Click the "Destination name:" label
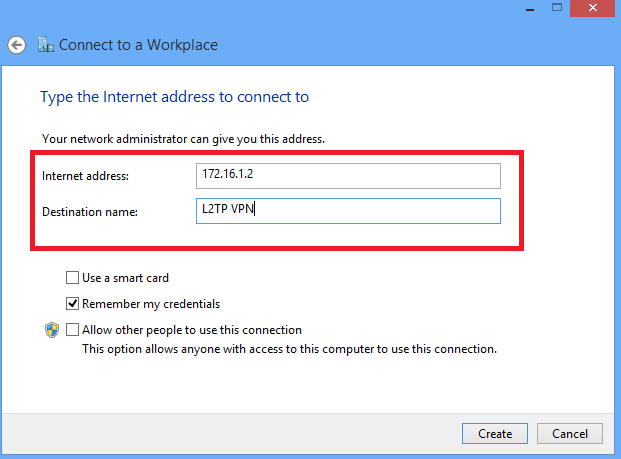This screenshot has width=621, height=459. point(90,212)
